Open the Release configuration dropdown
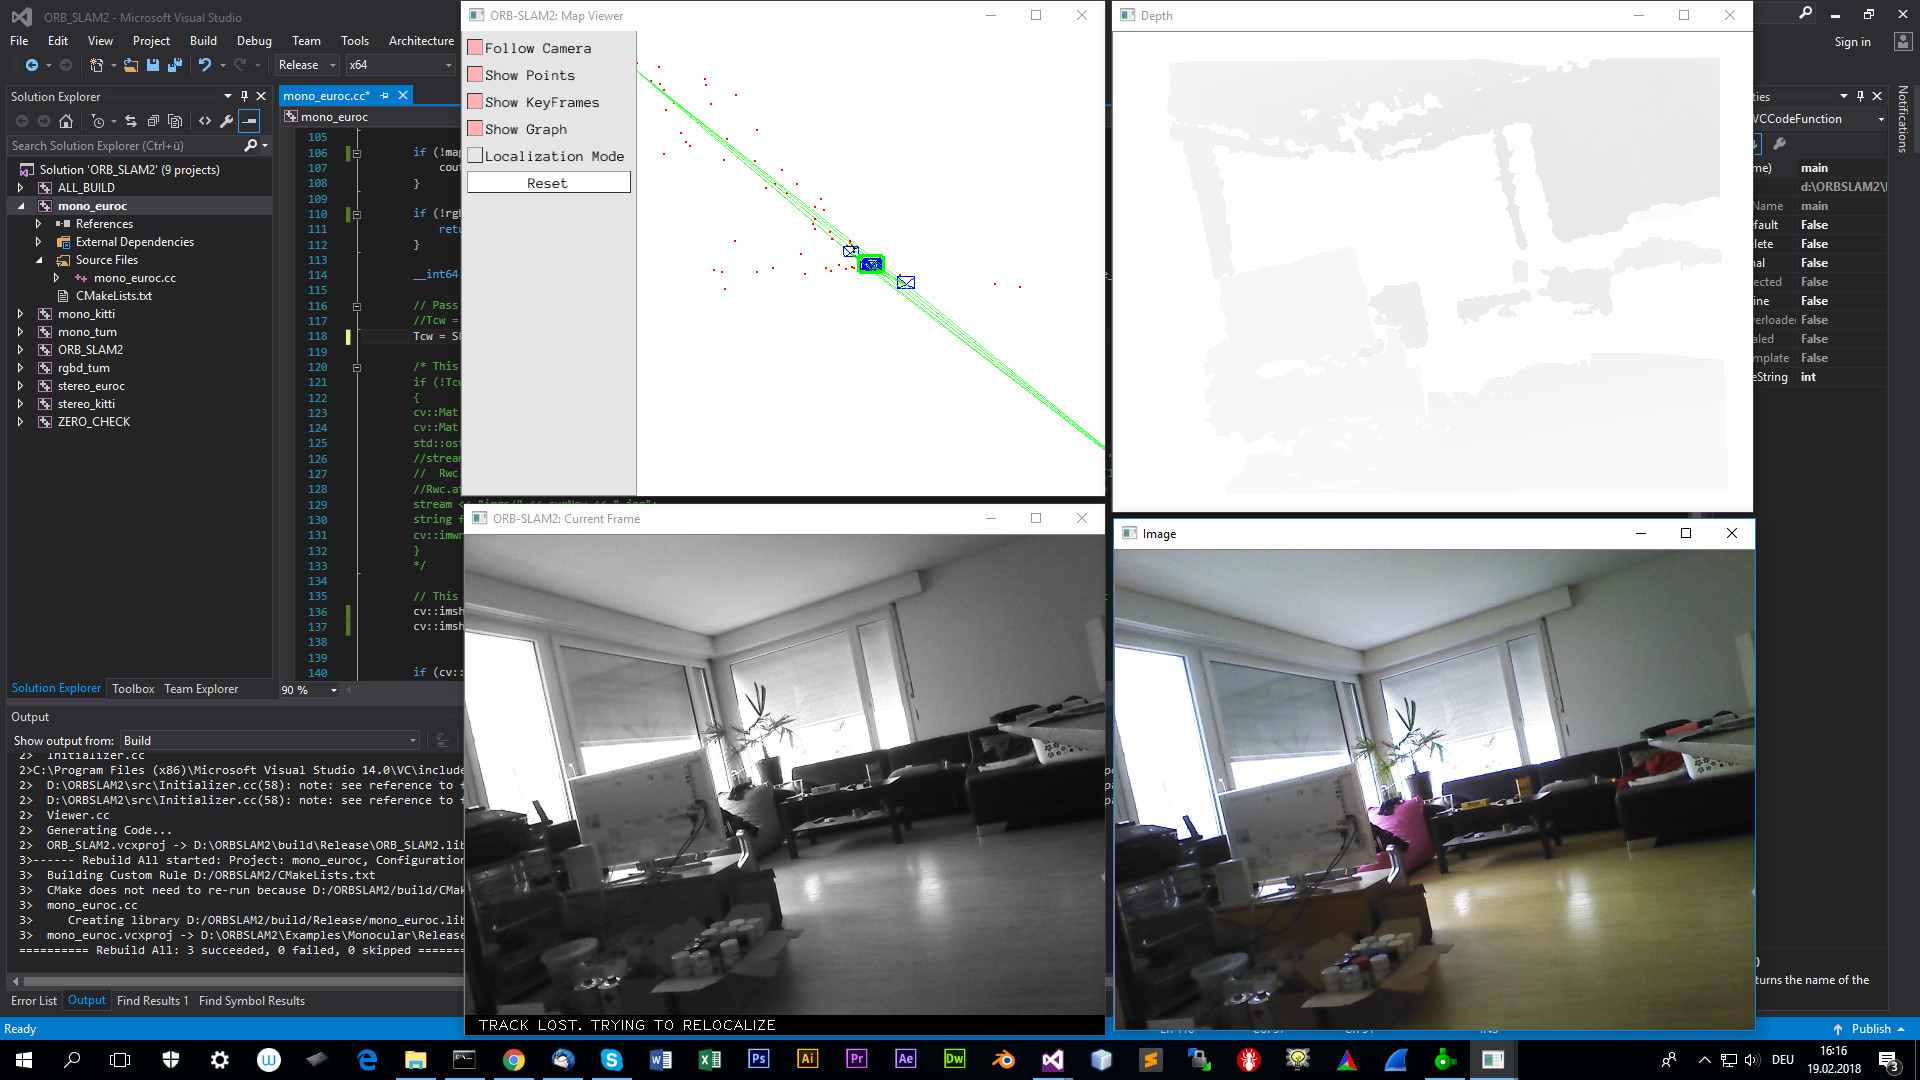 (x=307, y=65)
